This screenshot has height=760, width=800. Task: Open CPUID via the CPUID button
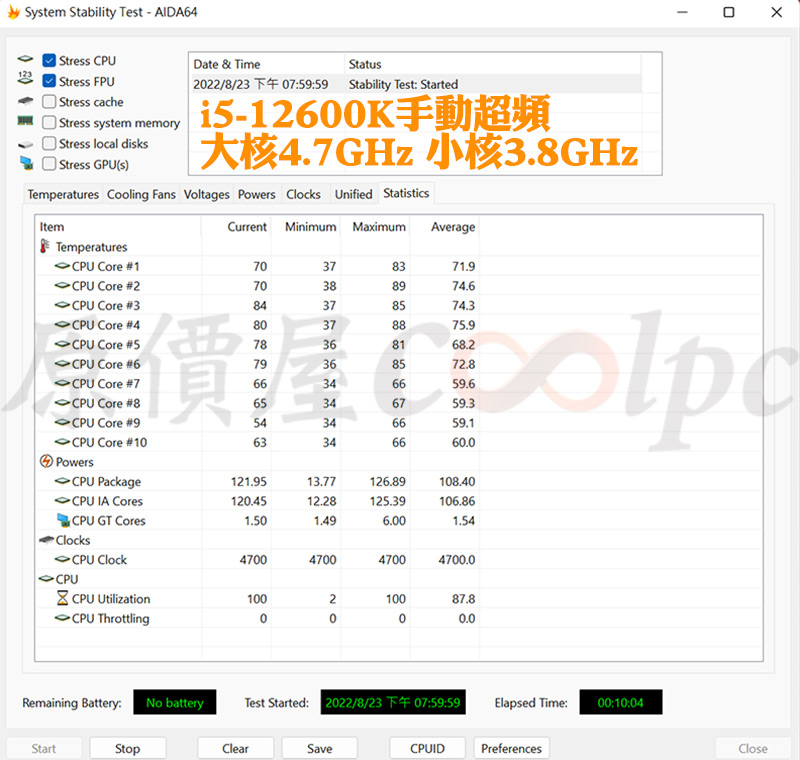tap(428, 748)
